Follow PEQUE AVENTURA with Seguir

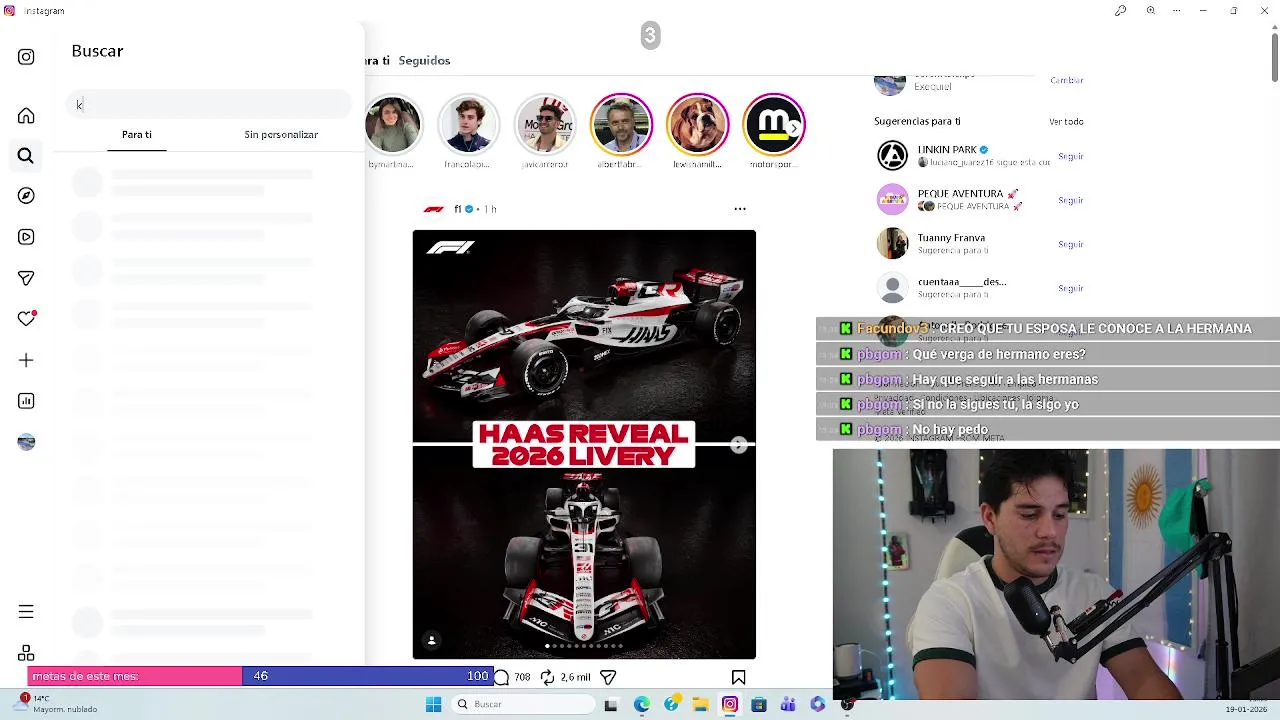click(x=1071, y=200)
